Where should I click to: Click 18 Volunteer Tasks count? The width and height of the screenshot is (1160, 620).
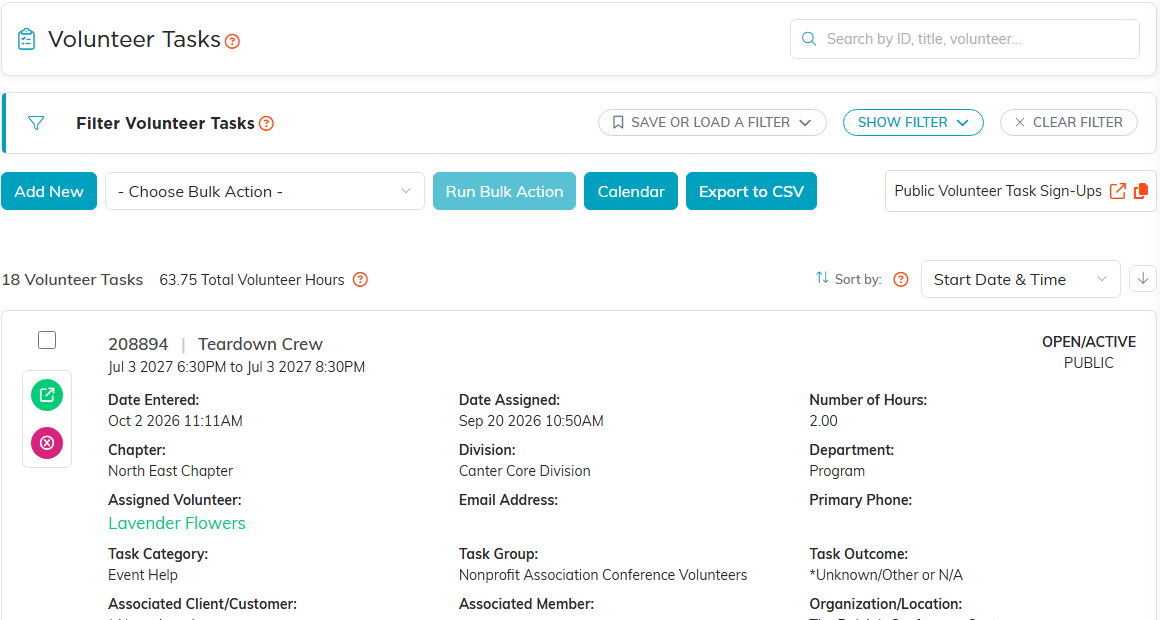[72, 280]
